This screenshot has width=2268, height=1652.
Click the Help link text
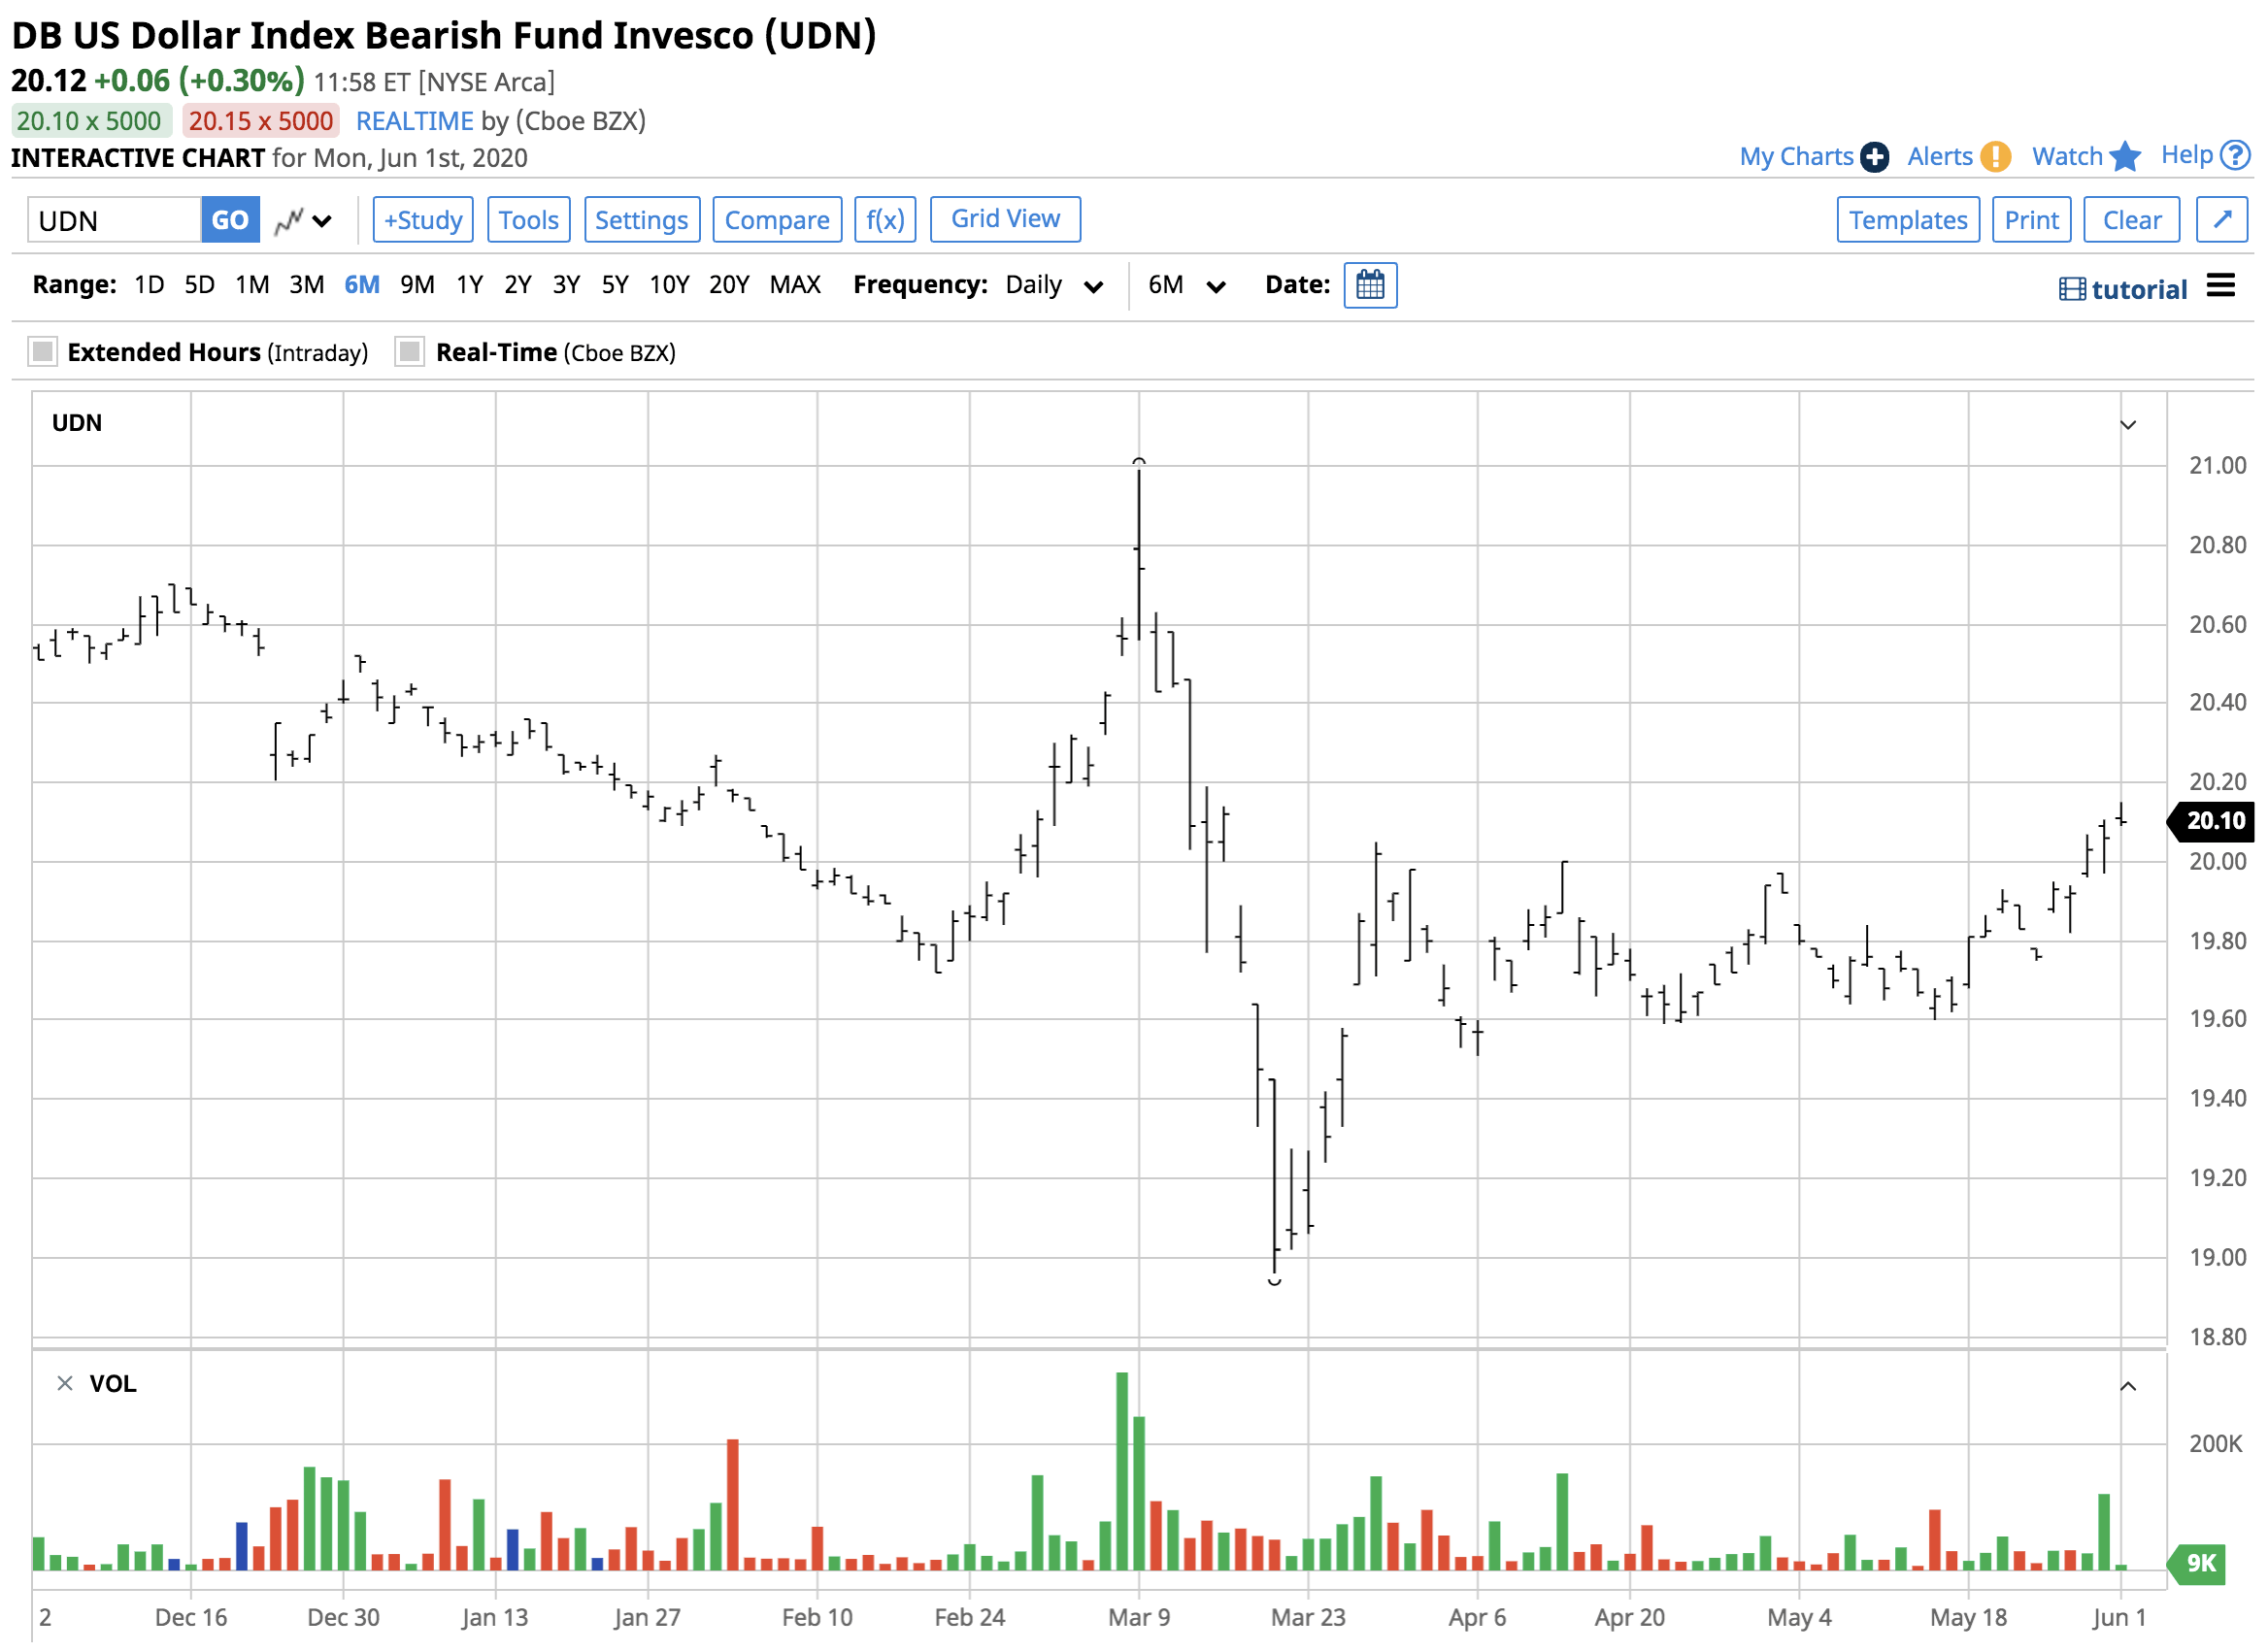tap(2187, 155)
